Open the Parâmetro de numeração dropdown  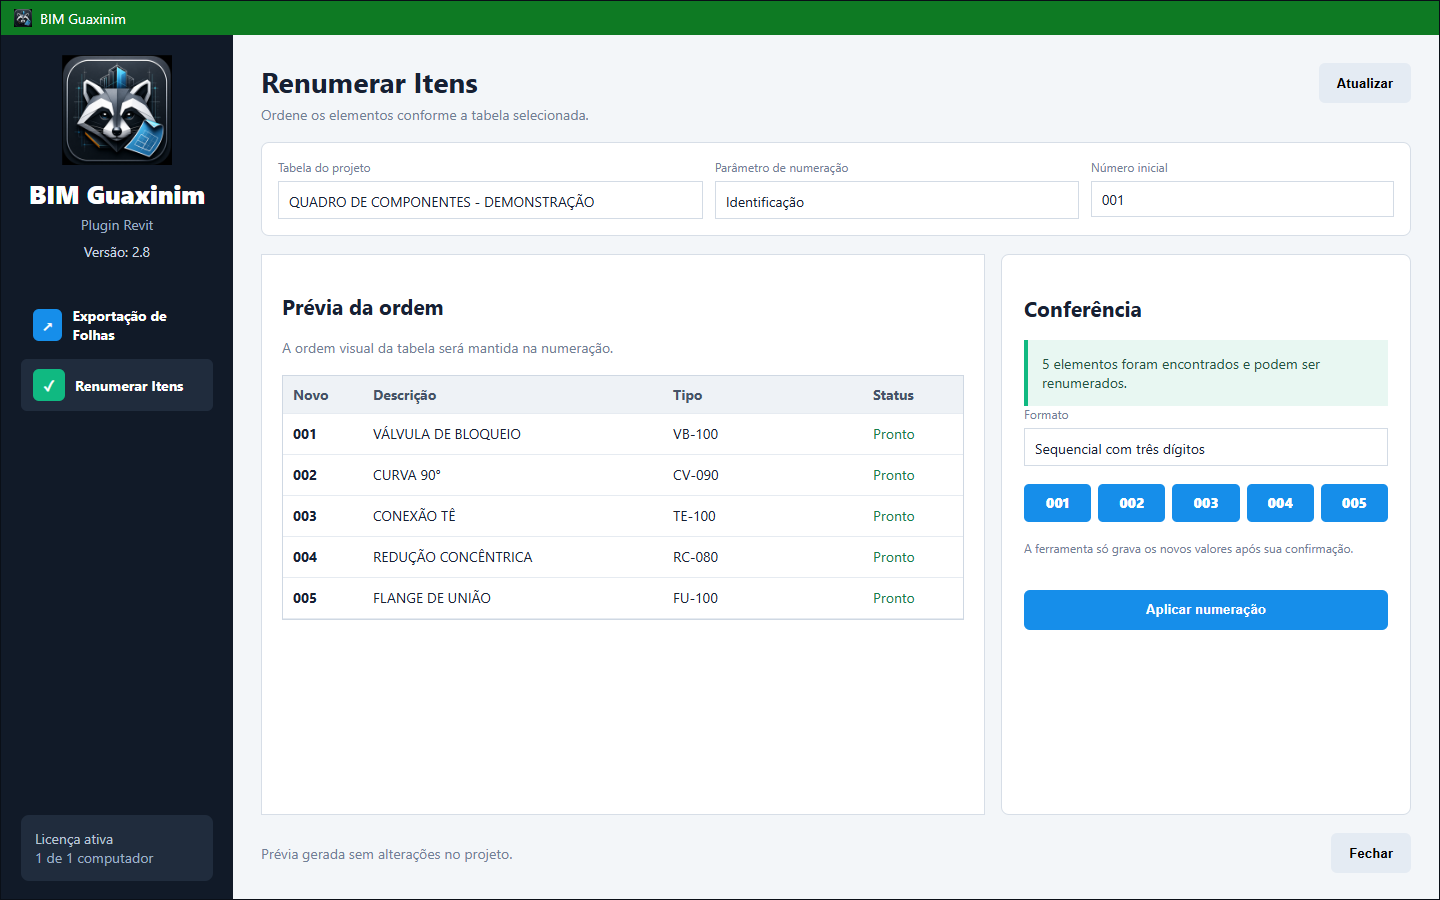897,200
